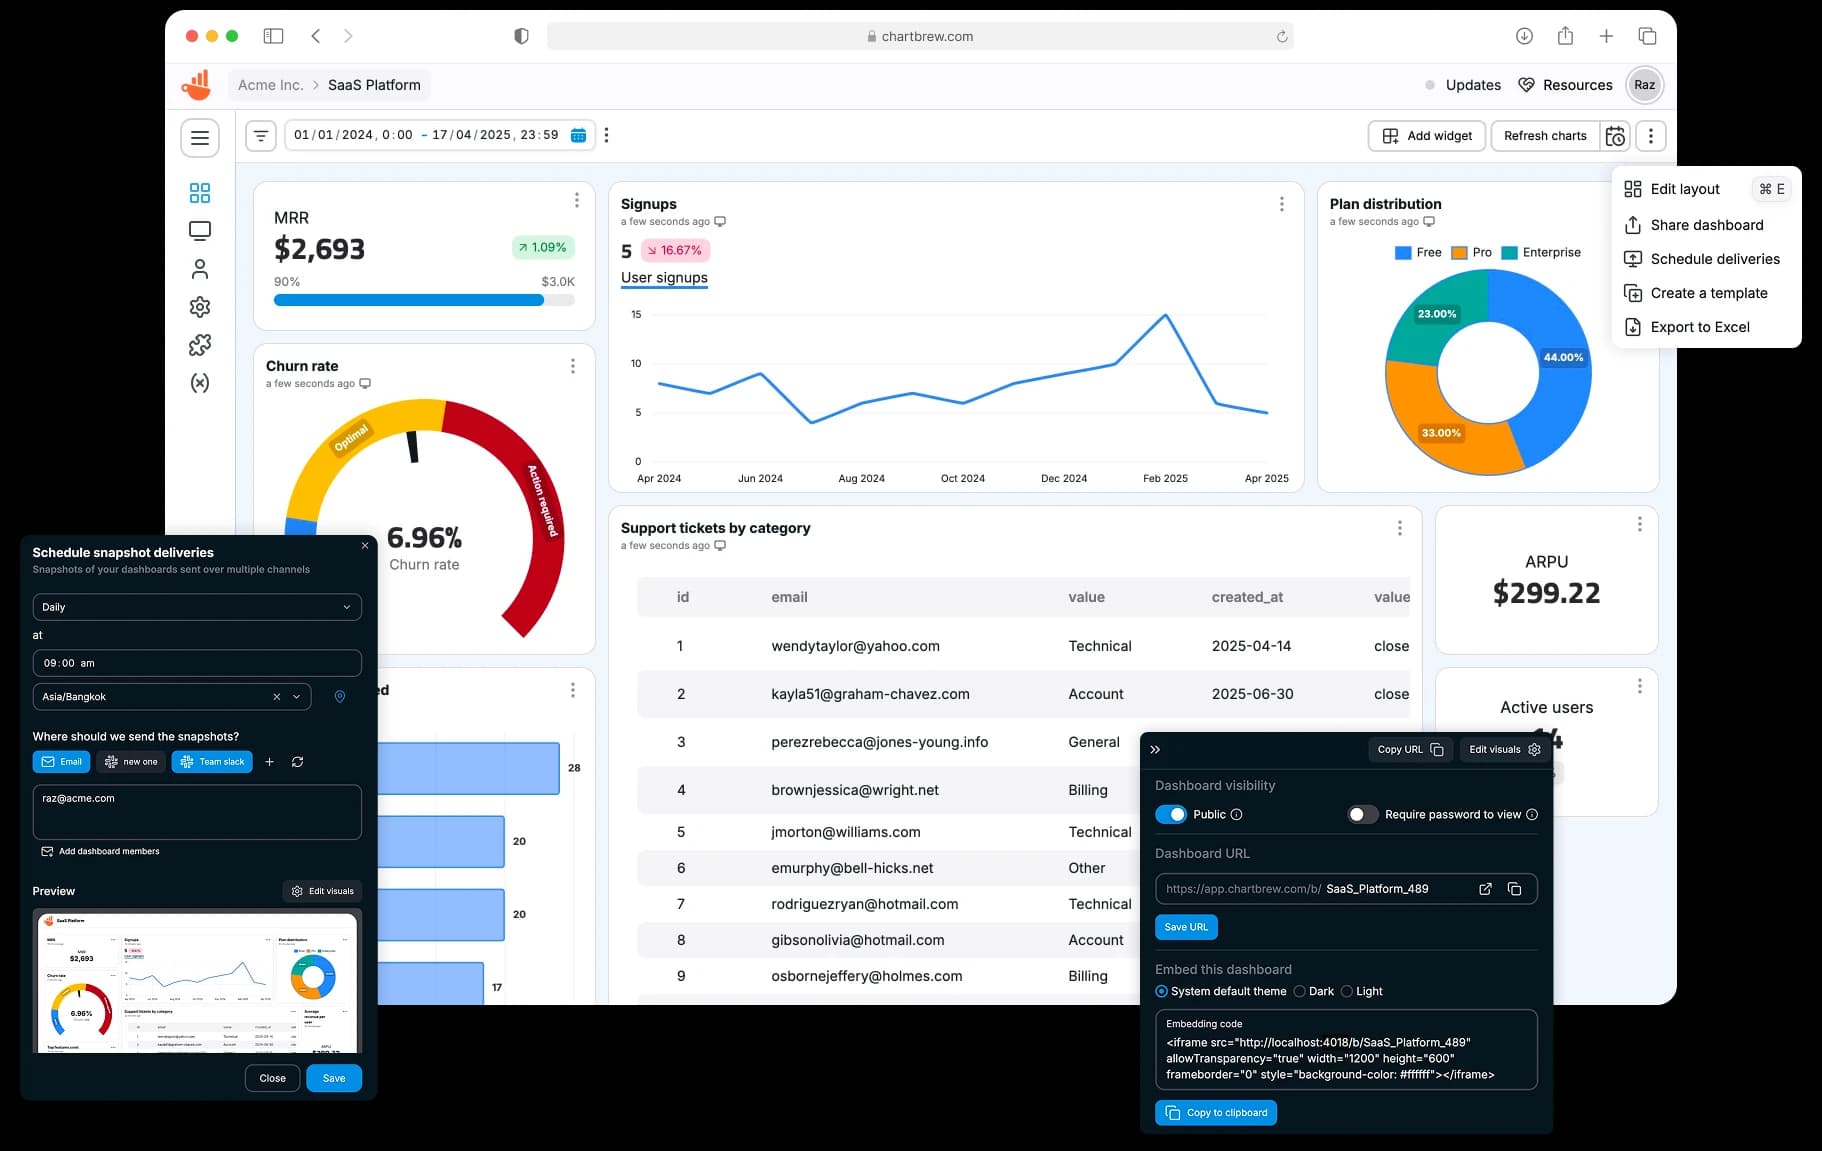The image size is (1822, 1151).
Task: Click the Copy to clipboard button
Action: (1215, 1113)
